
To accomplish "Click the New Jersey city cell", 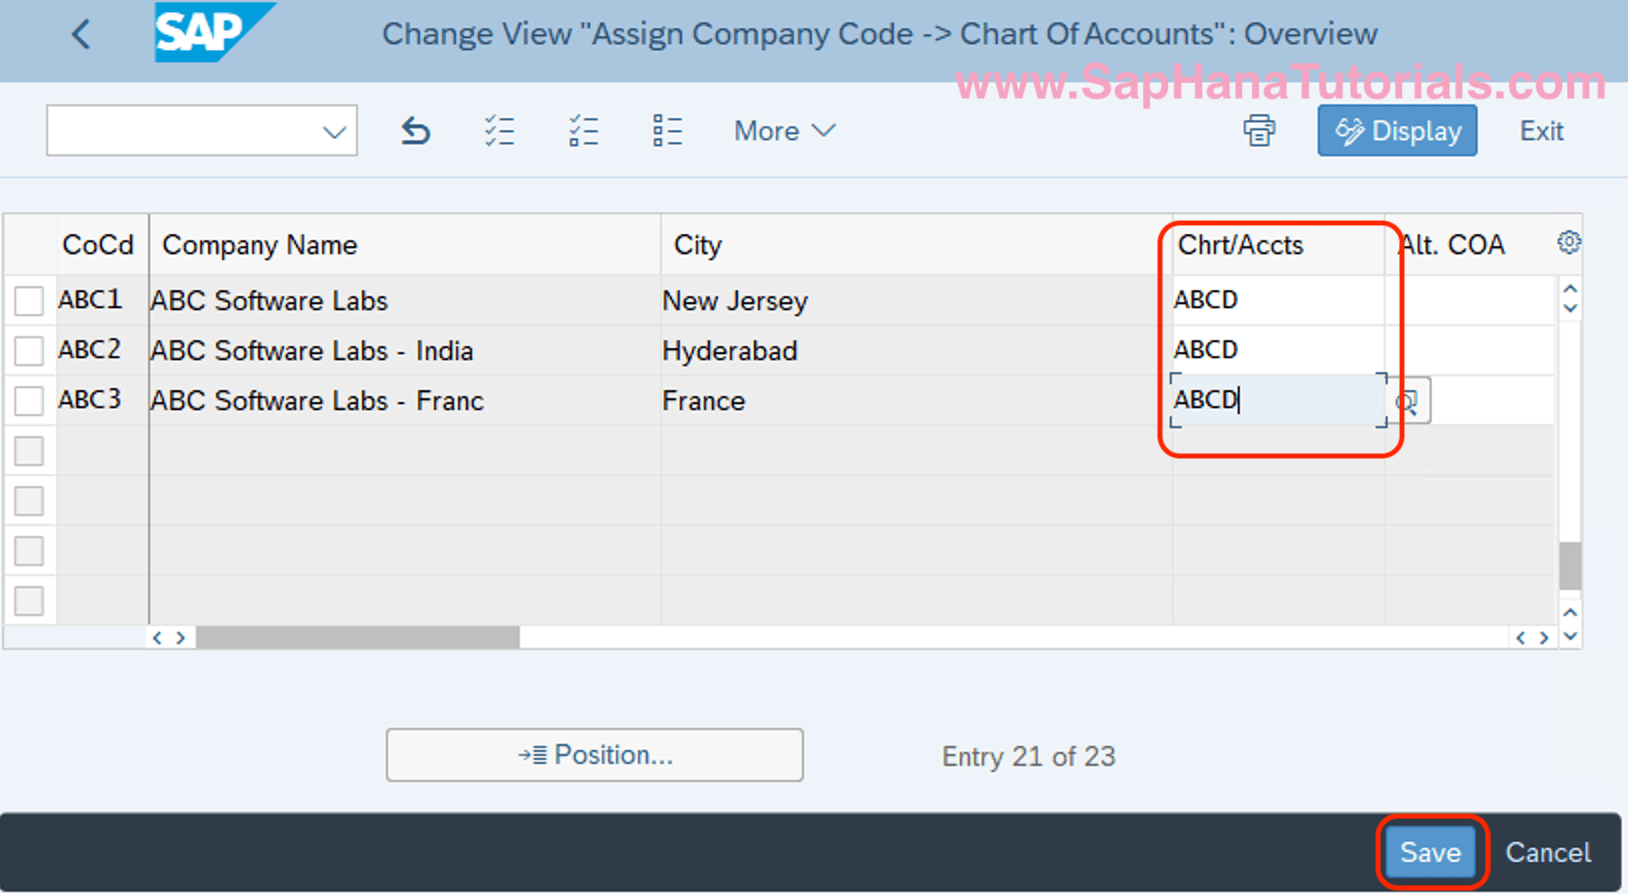I will (916, 300).
